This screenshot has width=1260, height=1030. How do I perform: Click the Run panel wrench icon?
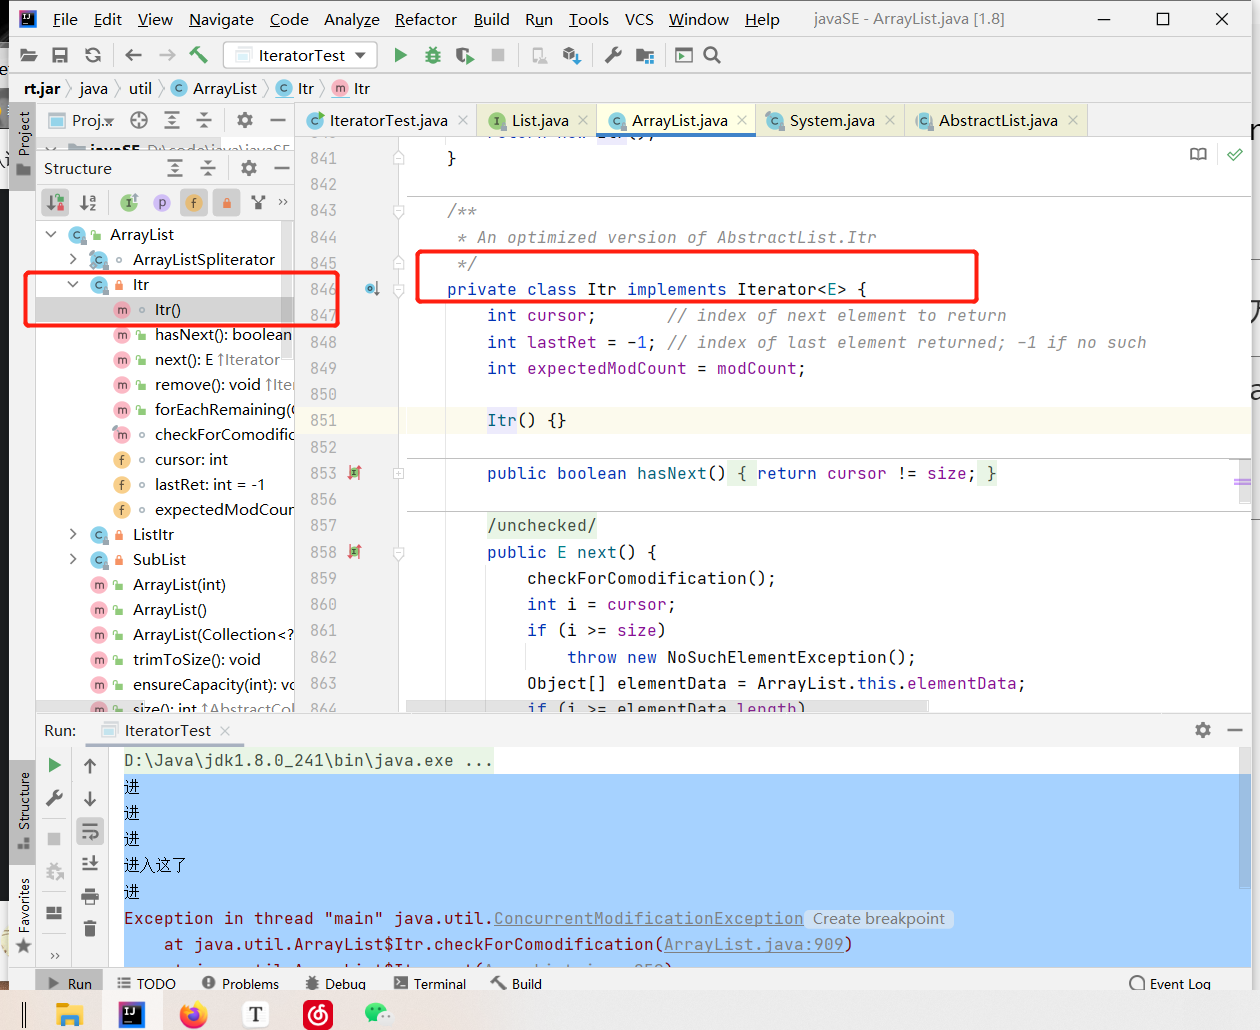coord(55,798)
